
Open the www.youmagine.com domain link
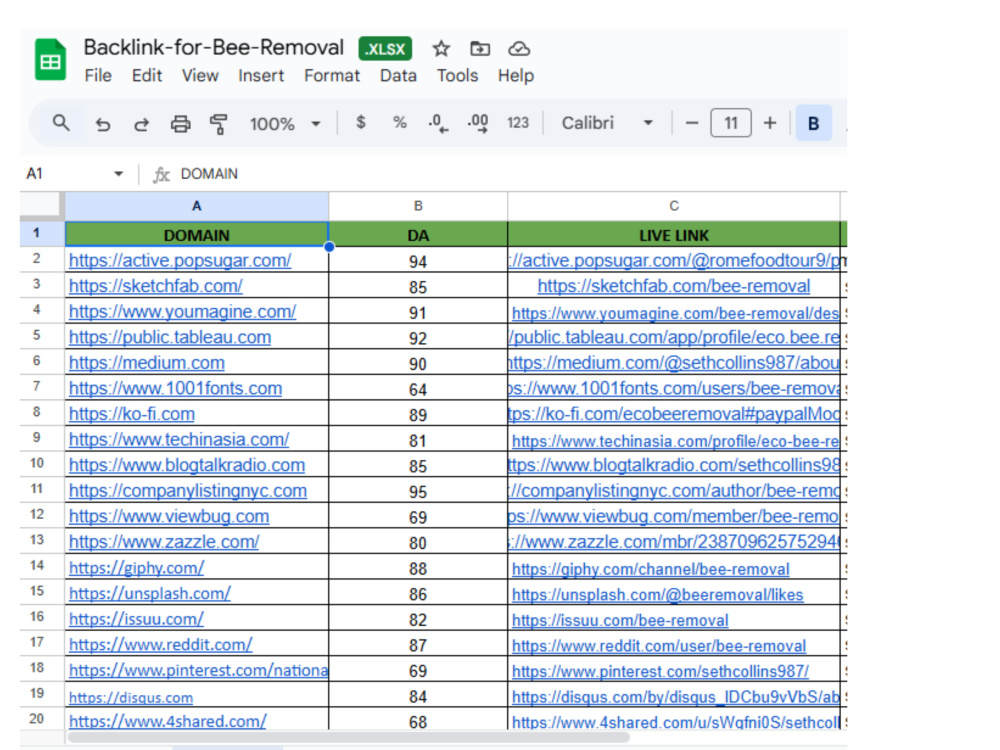point(182,311)
